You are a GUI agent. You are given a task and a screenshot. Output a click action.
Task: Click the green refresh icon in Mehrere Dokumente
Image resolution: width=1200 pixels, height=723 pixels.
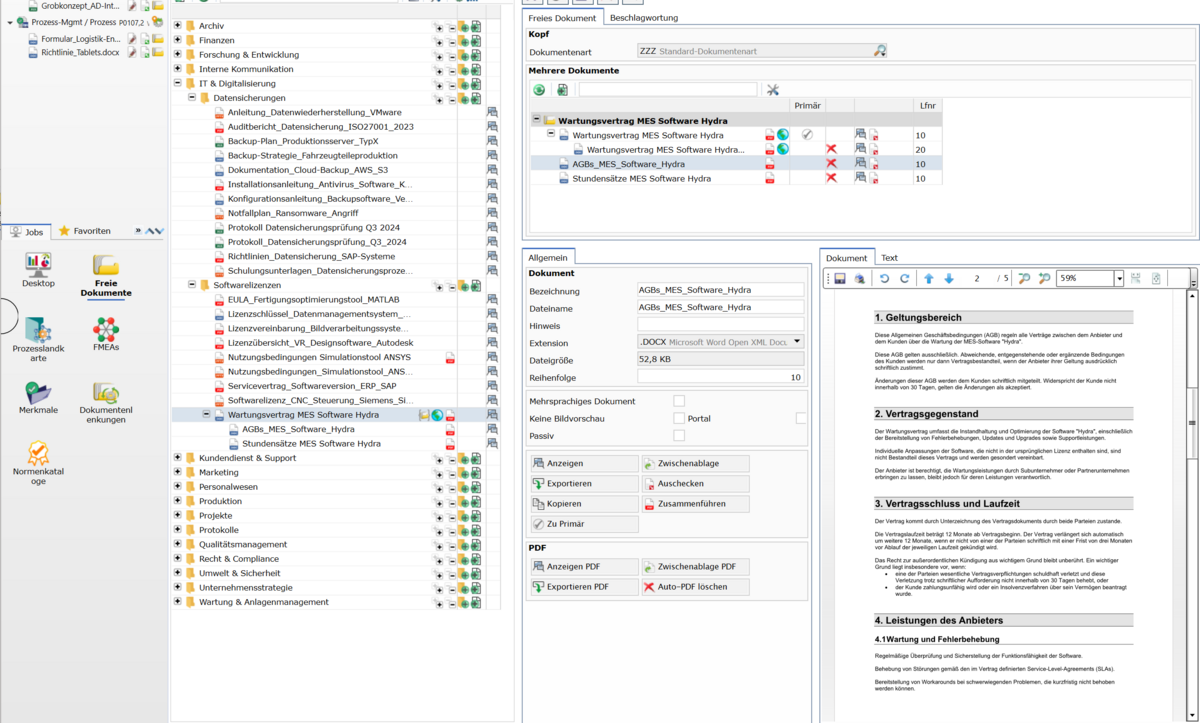pyautogui.click(x=539, y=90)
